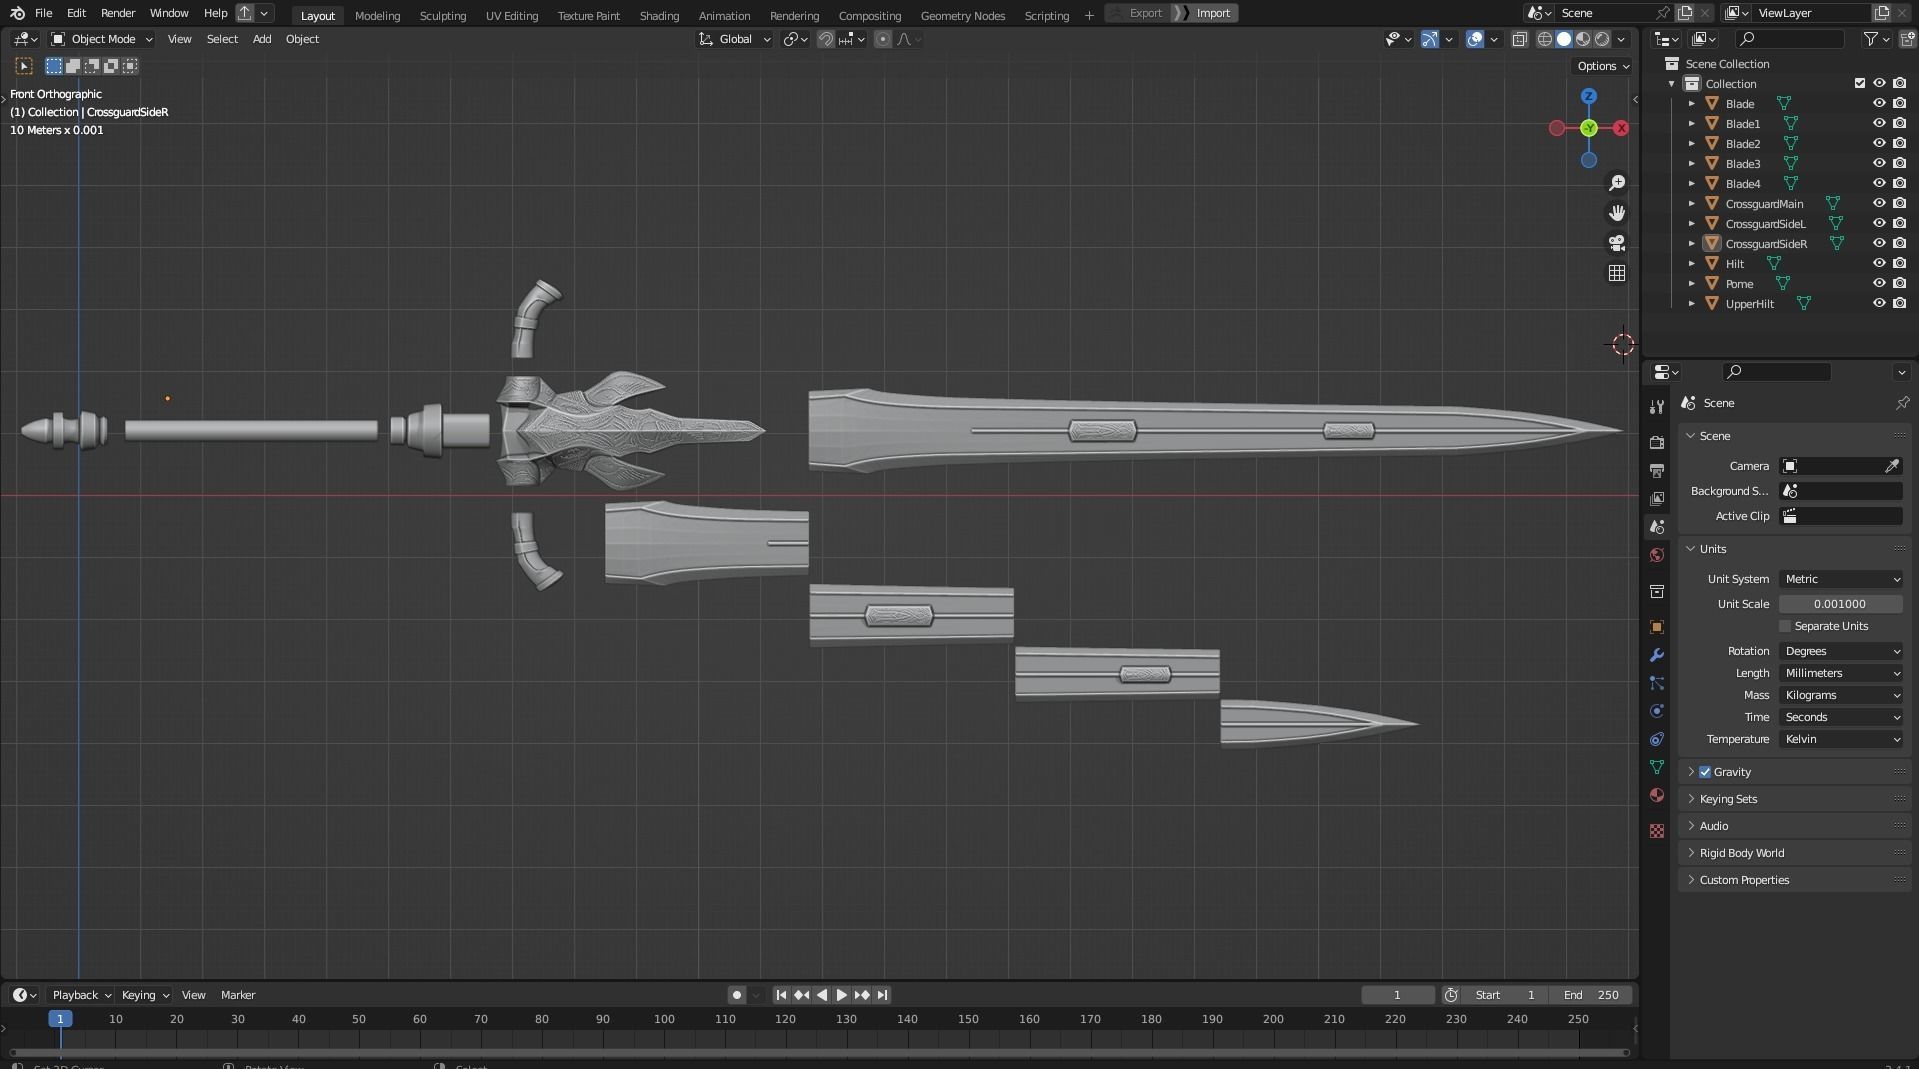The width and height of the screenshot is (1919, 1069).
Task: Hide Hilt object in viewport
Action: point(1879,263)
